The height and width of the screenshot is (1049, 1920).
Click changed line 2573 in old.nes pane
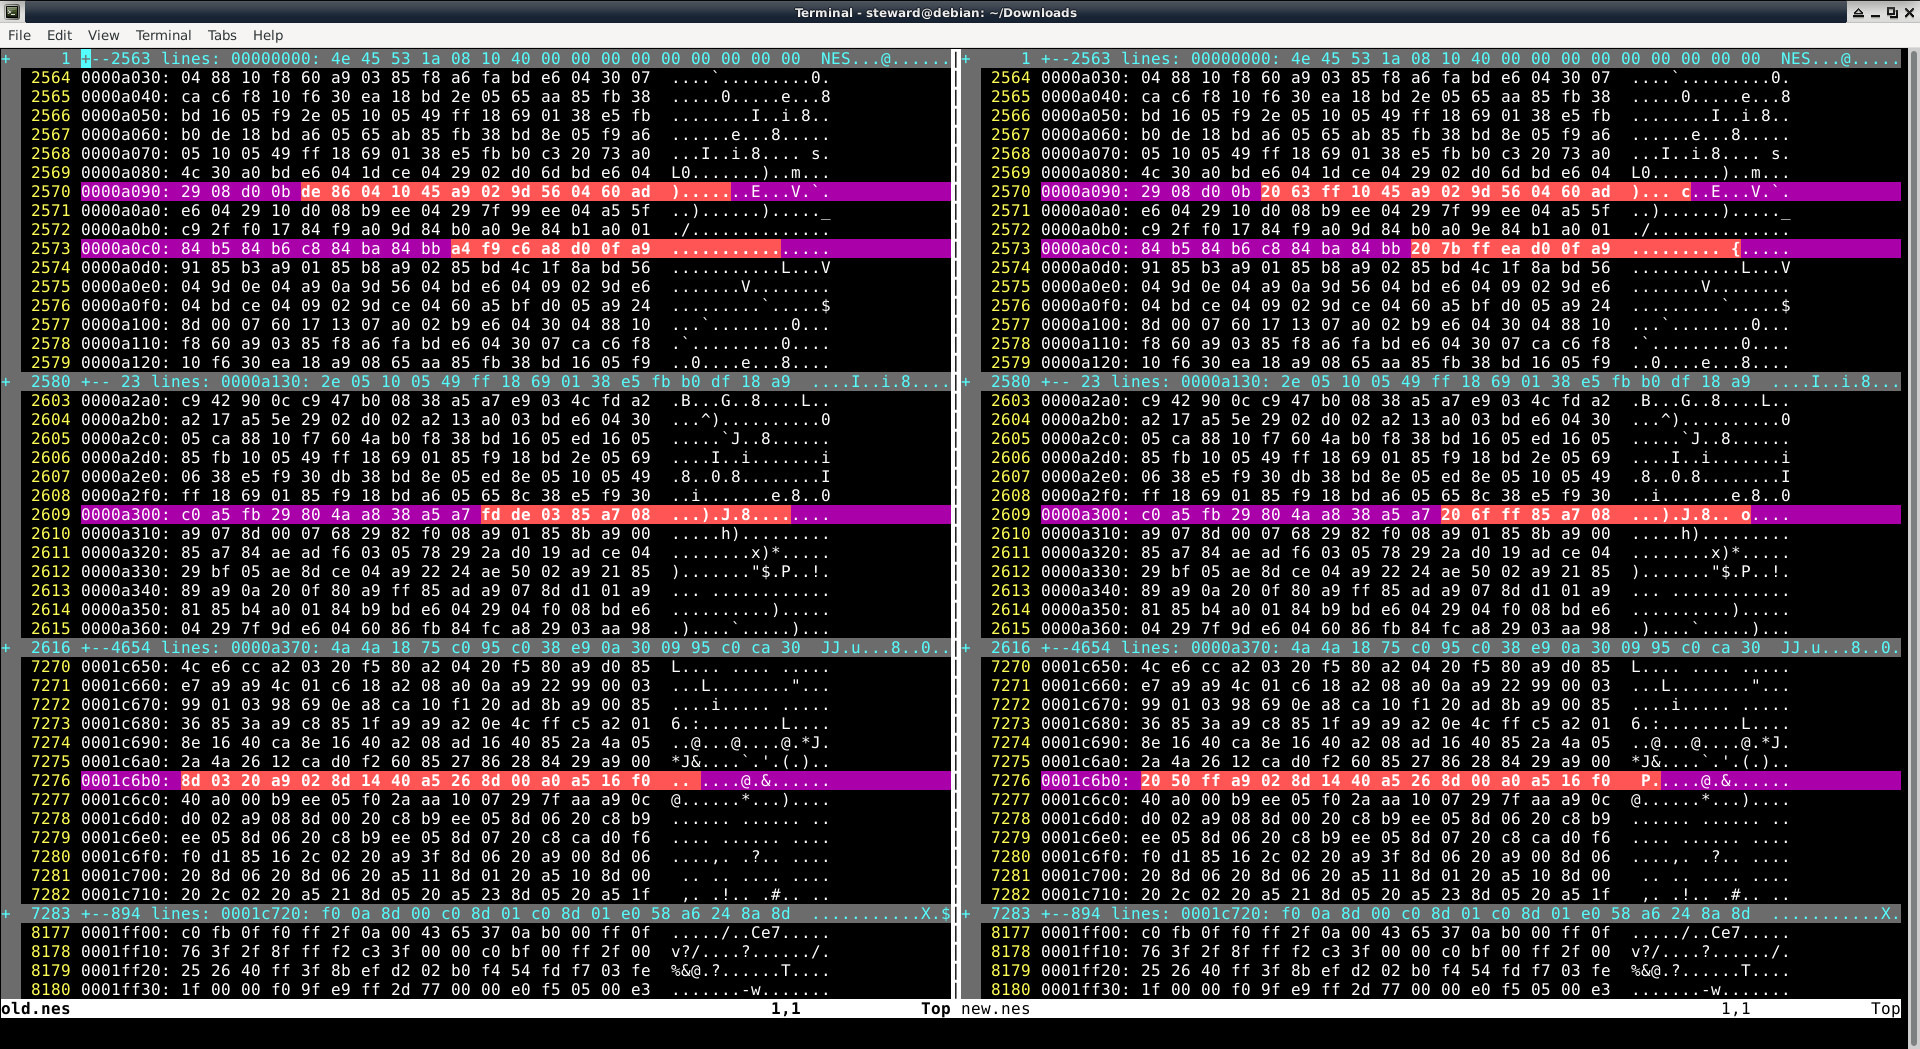click(x=476, y=249)
